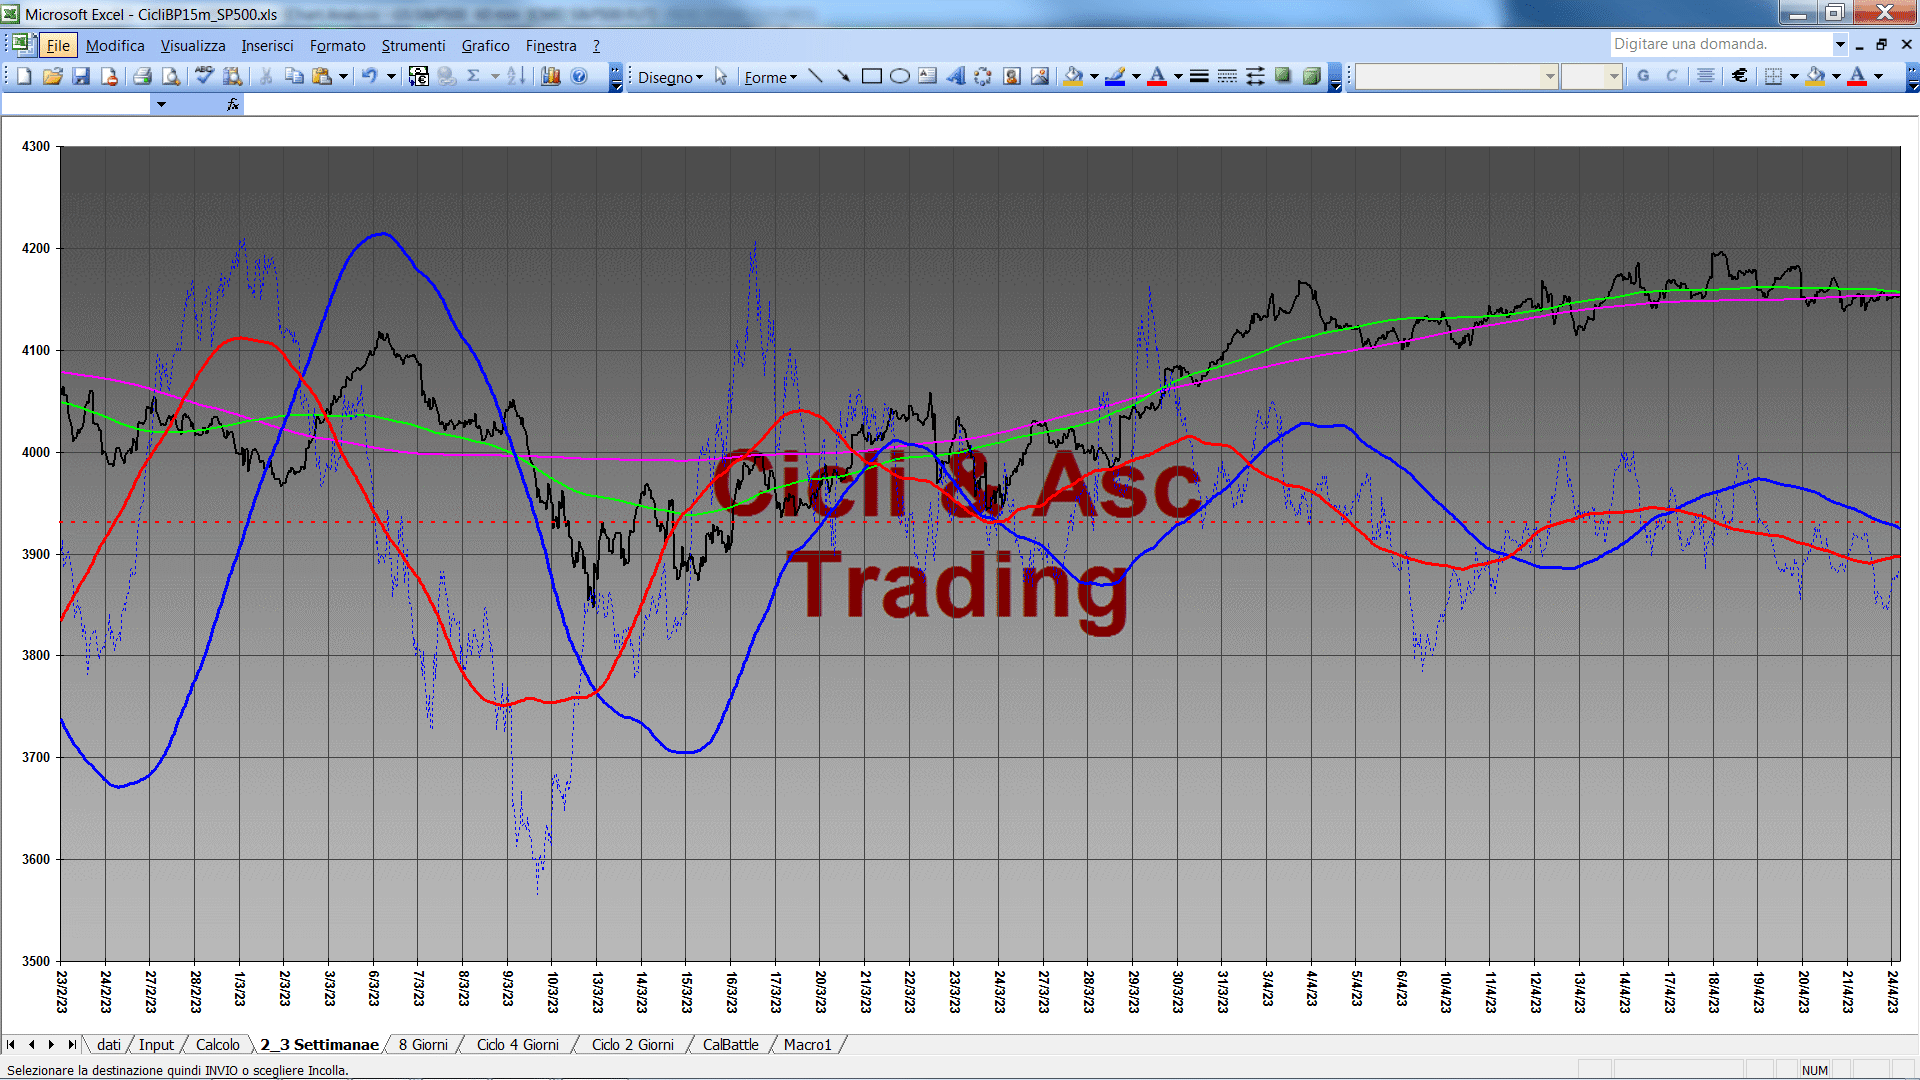Select the Arrow drawing tool
This screenshot has width=1920, height=1080.
point(843,76)
